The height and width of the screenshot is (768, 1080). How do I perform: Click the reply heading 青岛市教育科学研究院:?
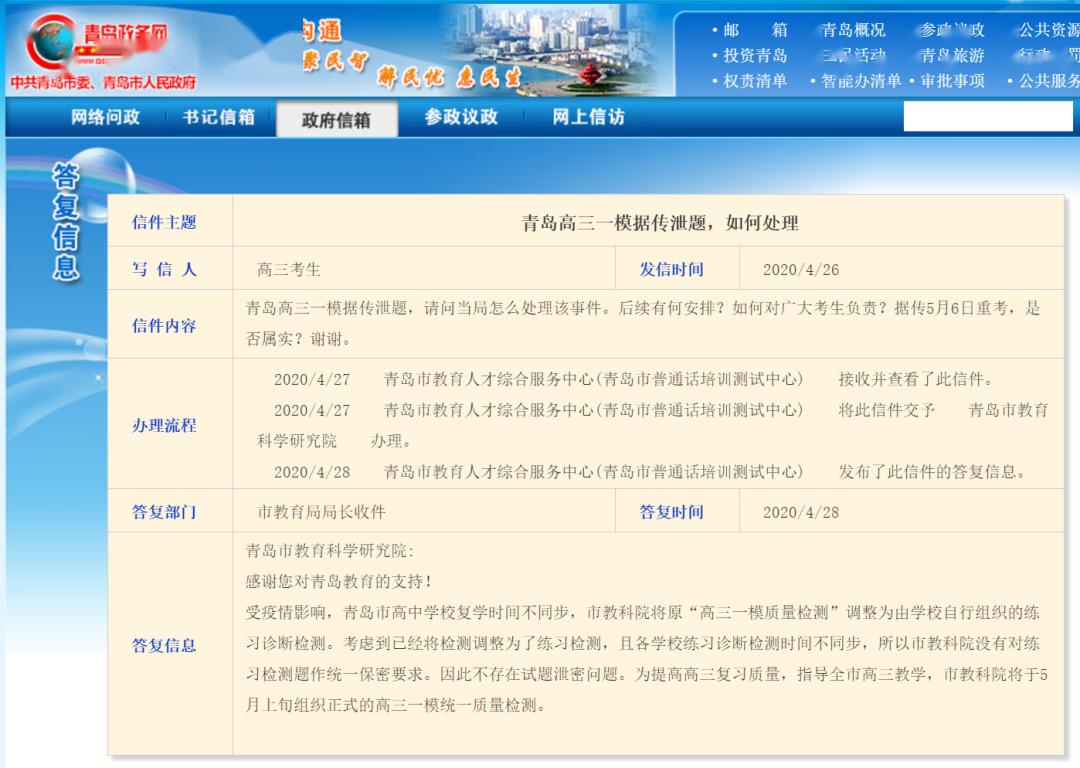click(x=330, y=550)
